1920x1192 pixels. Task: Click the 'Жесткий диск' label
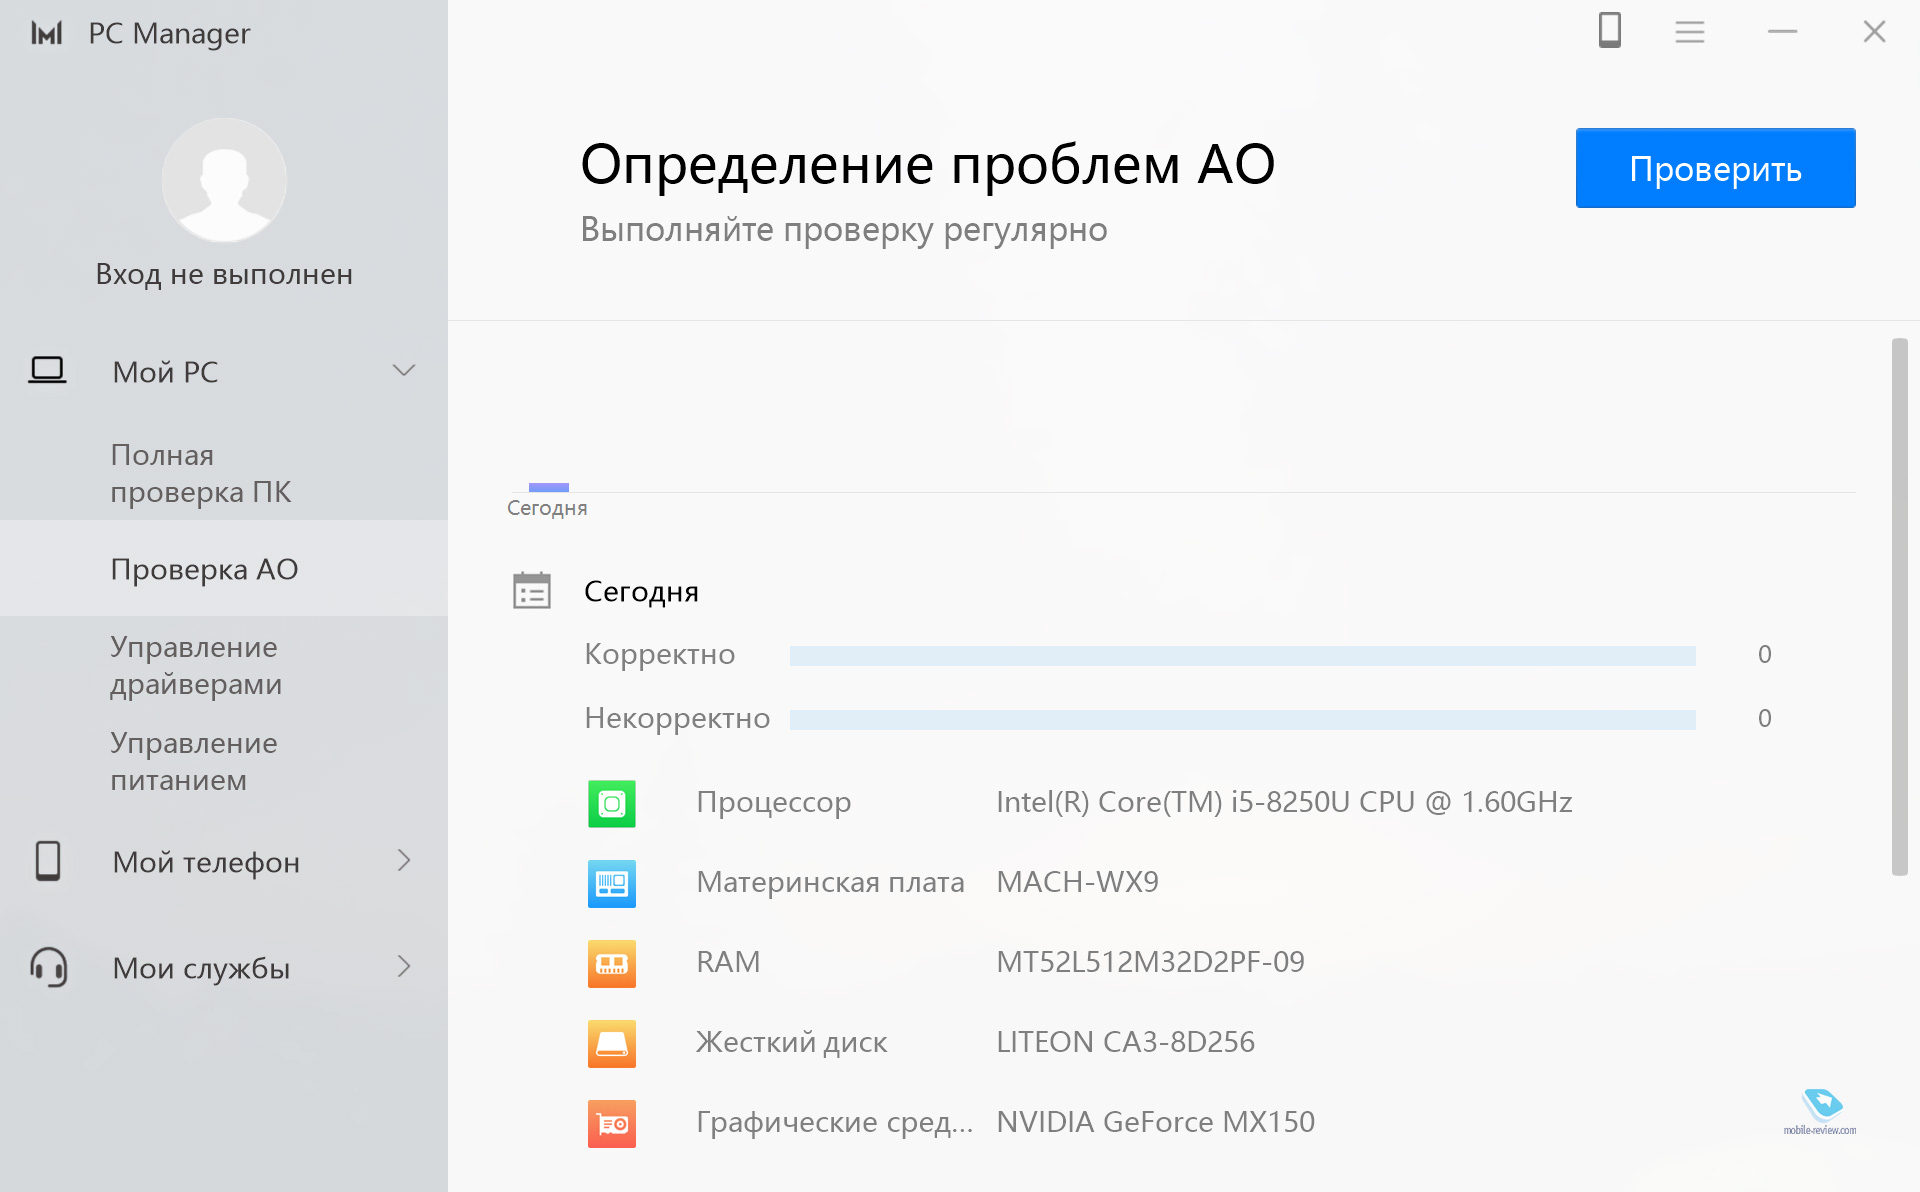click(x=791, y=1042)
